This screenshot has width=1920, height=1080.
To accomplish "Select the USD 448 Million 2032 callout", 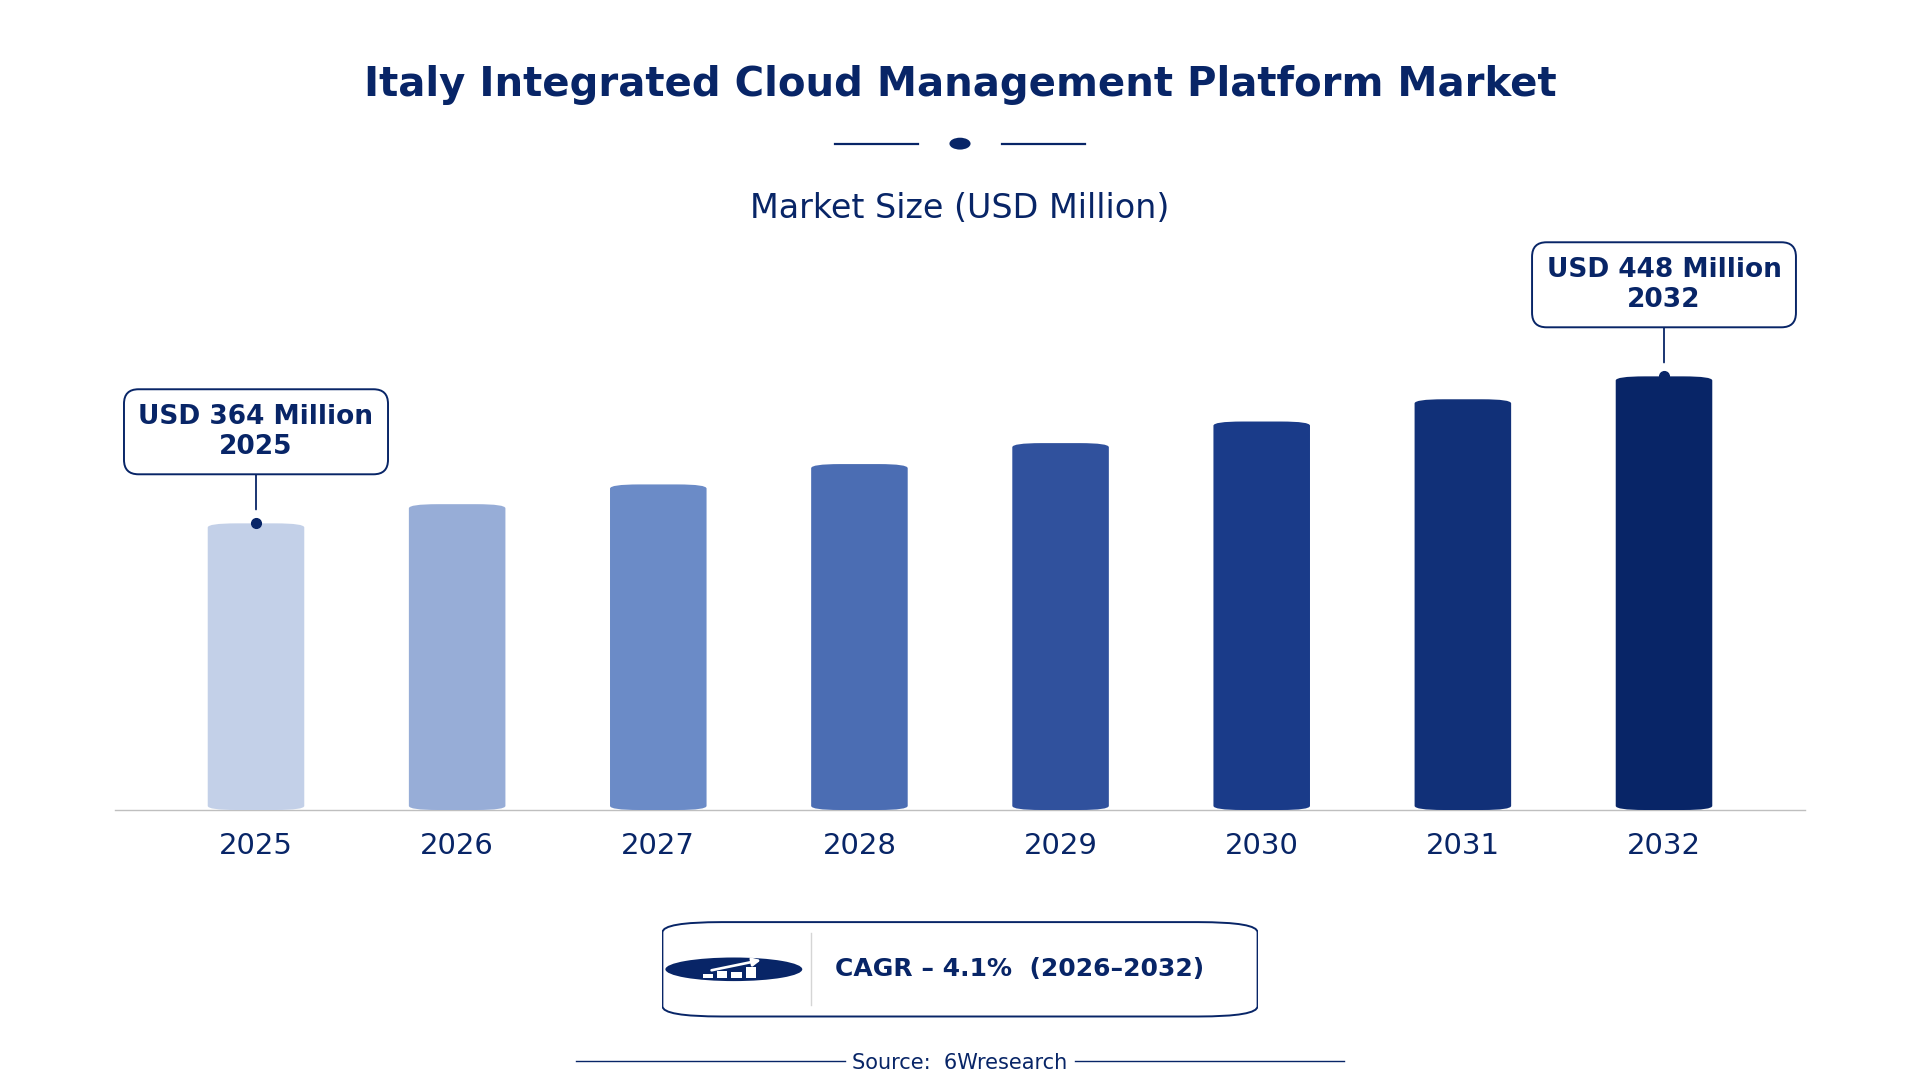I will pyautogui.click(x=1663, y=285).
